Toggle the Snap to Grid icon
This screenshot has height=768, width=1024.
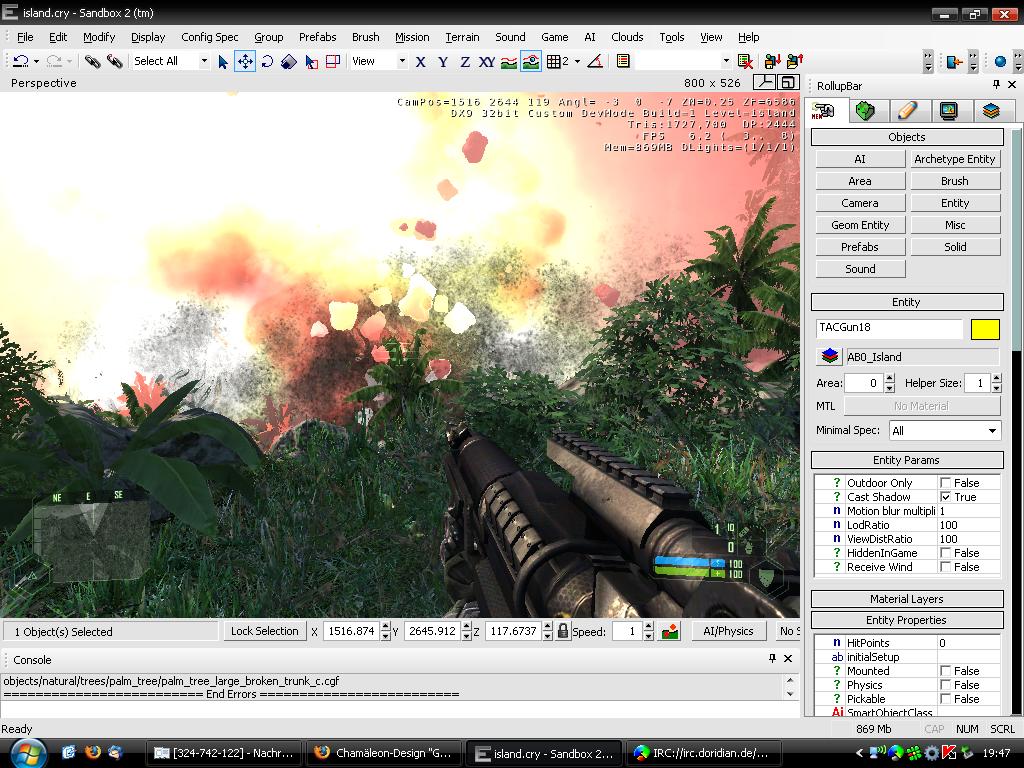point(554,61)
